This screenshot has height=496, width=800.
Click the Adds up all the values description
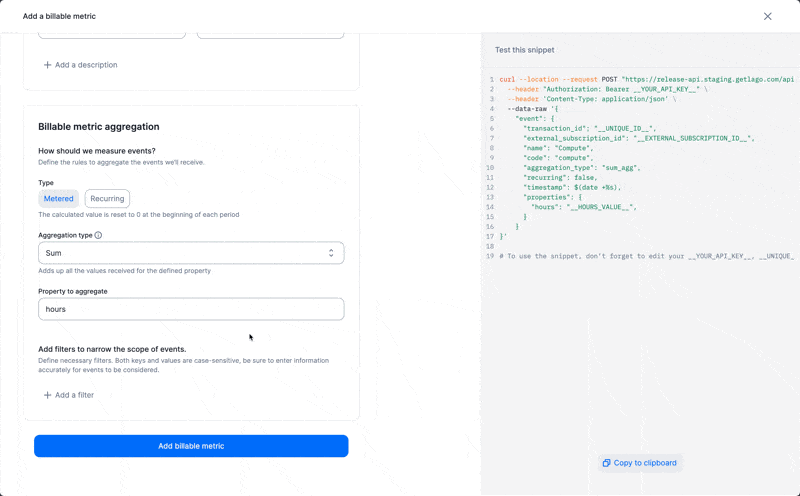124,271
